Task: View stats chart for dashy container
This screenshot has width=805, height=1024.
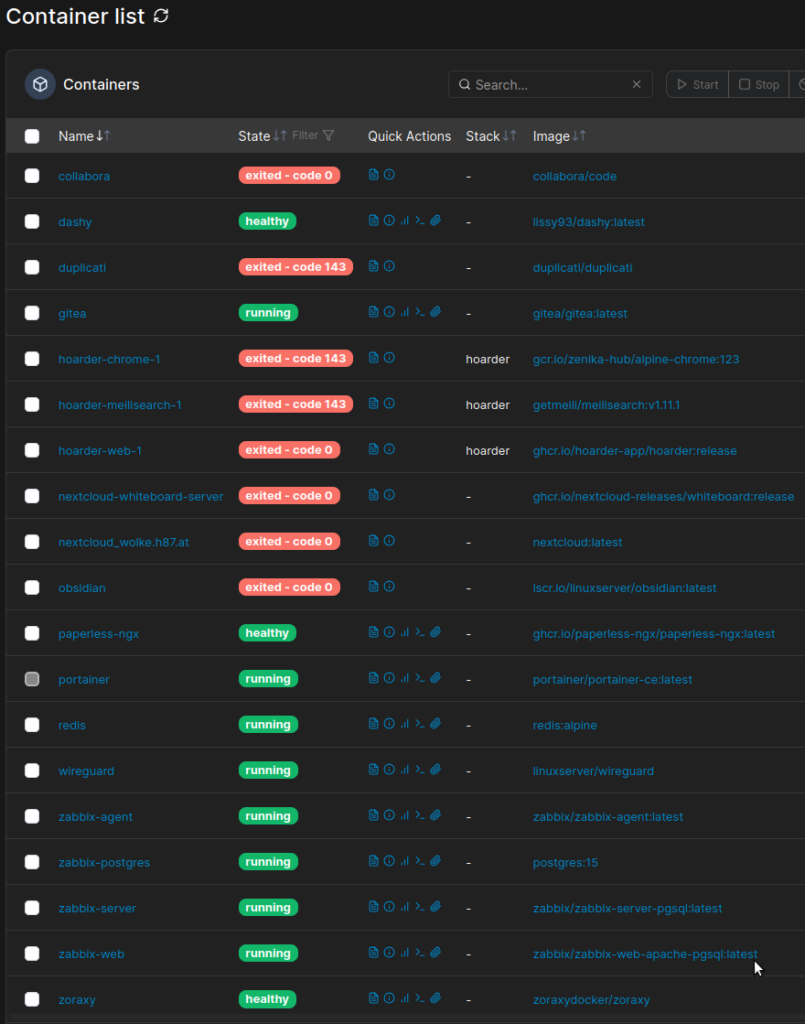Action: (x=405, y=220)
